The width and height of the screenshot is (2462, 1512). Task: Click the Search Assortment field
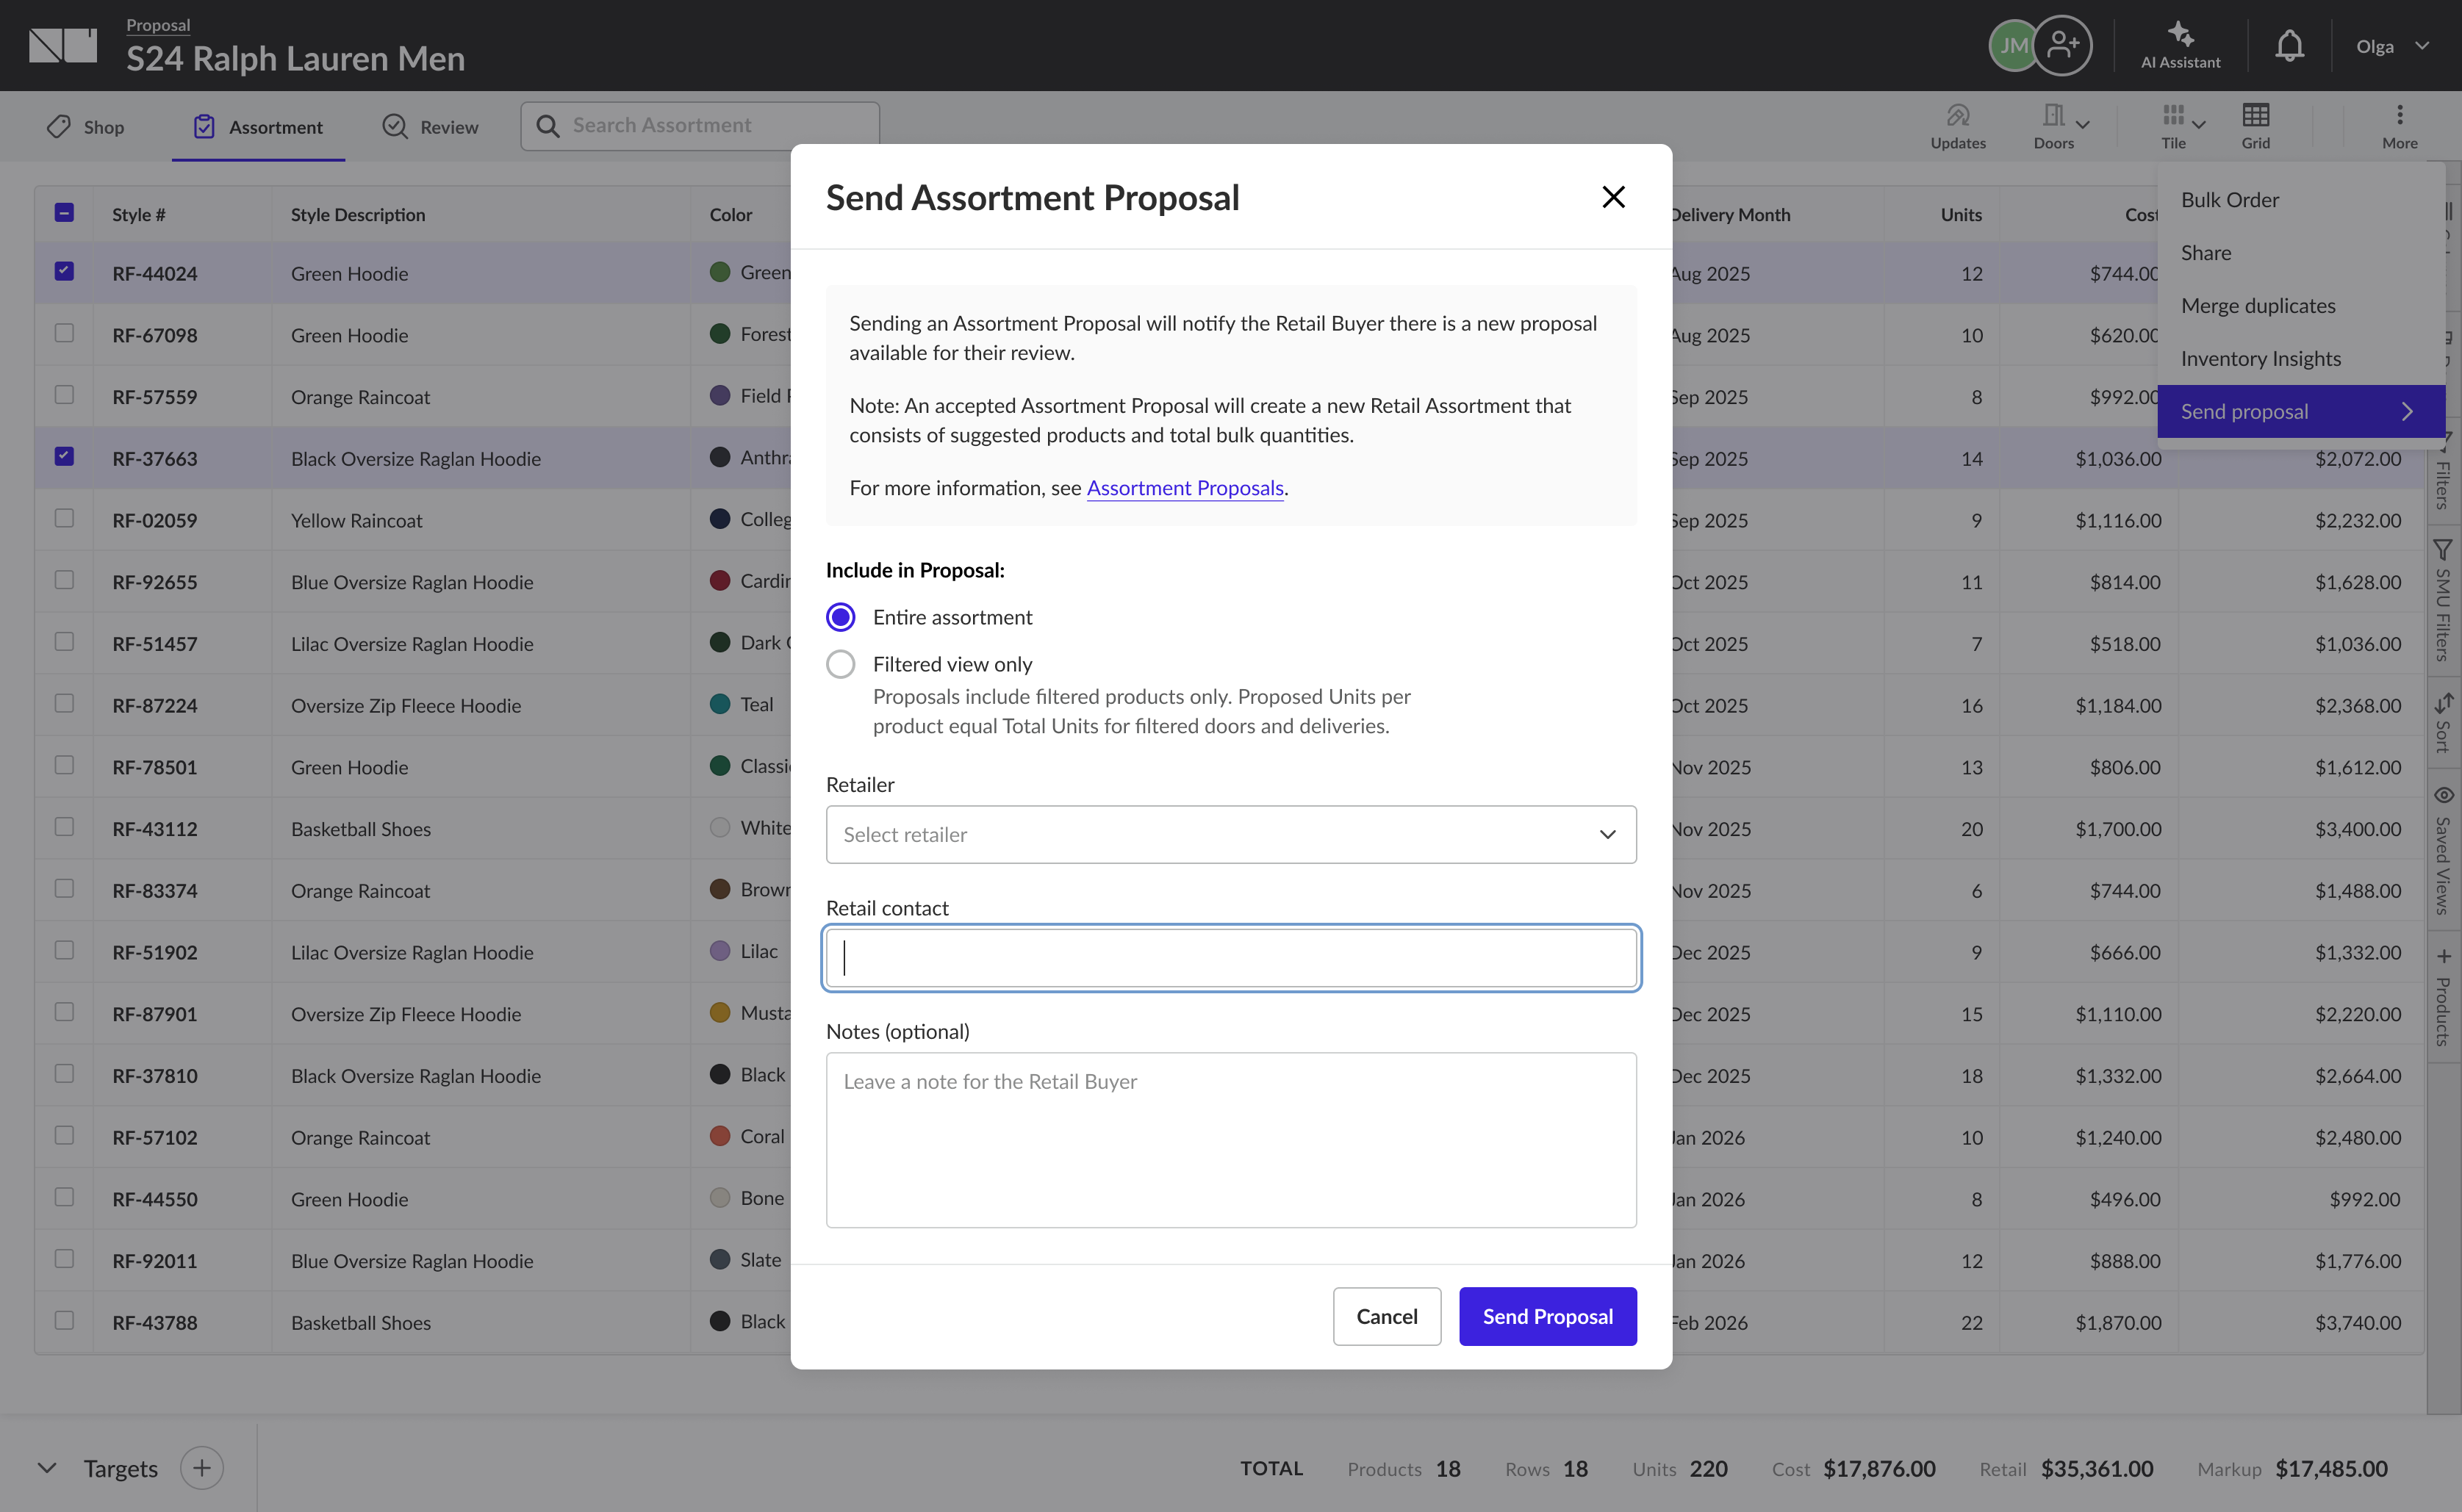[x=700, y=126]
